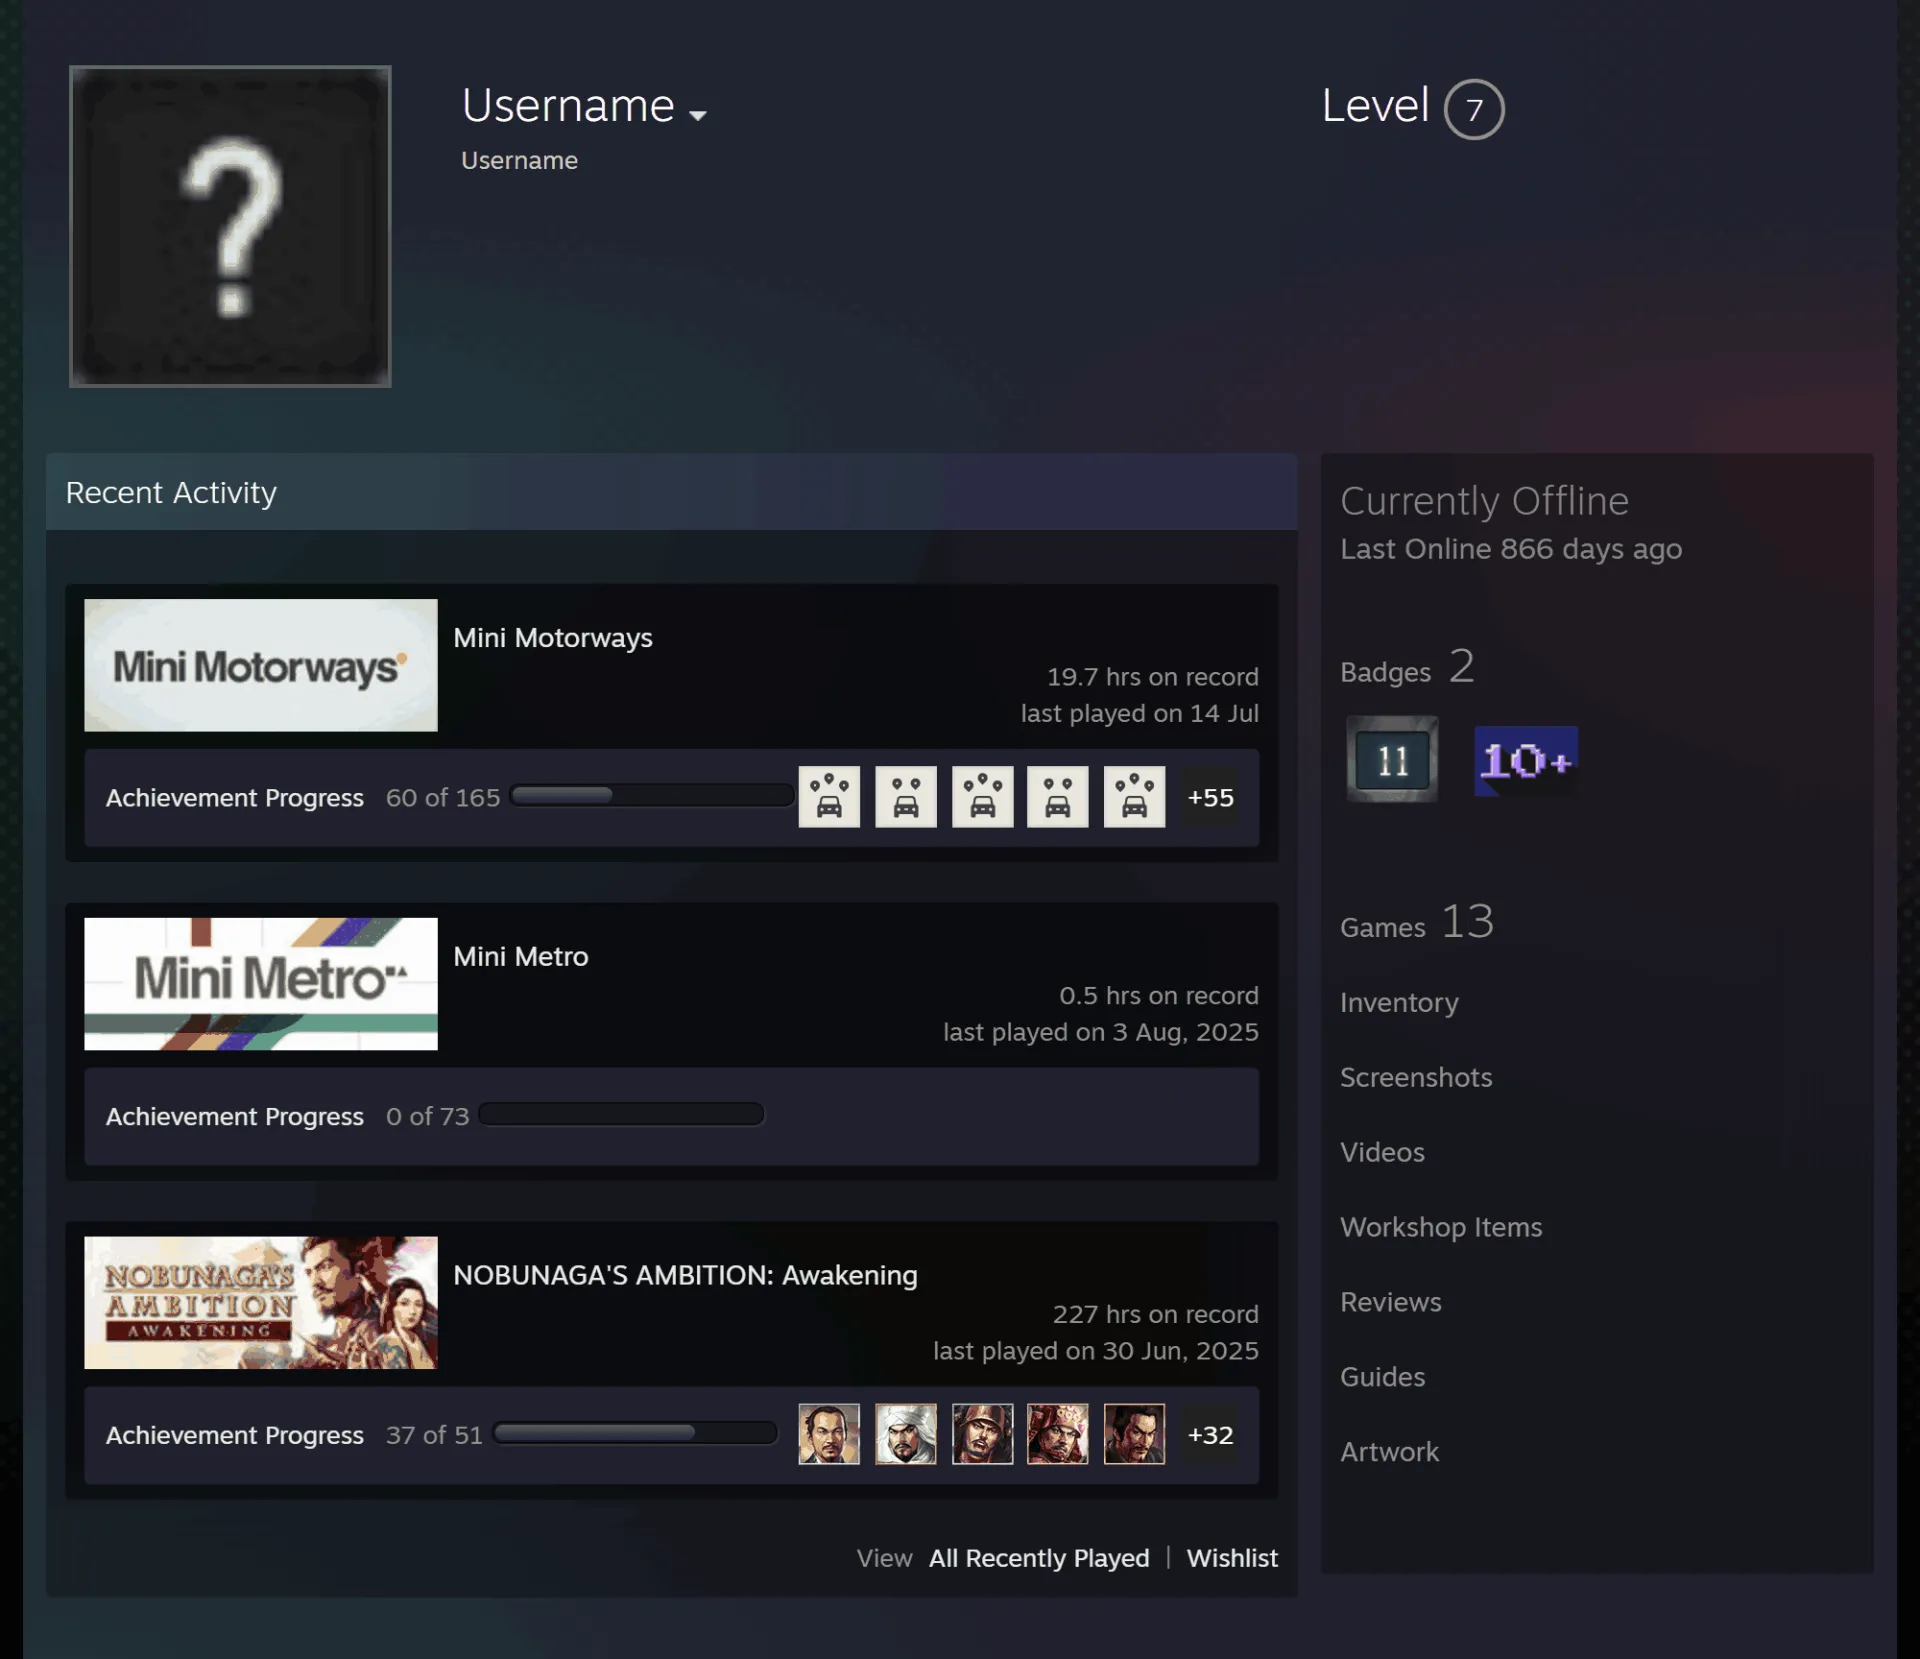Open the Years of Service 11 badge

pyautogui.click(x=1392, y=760)
